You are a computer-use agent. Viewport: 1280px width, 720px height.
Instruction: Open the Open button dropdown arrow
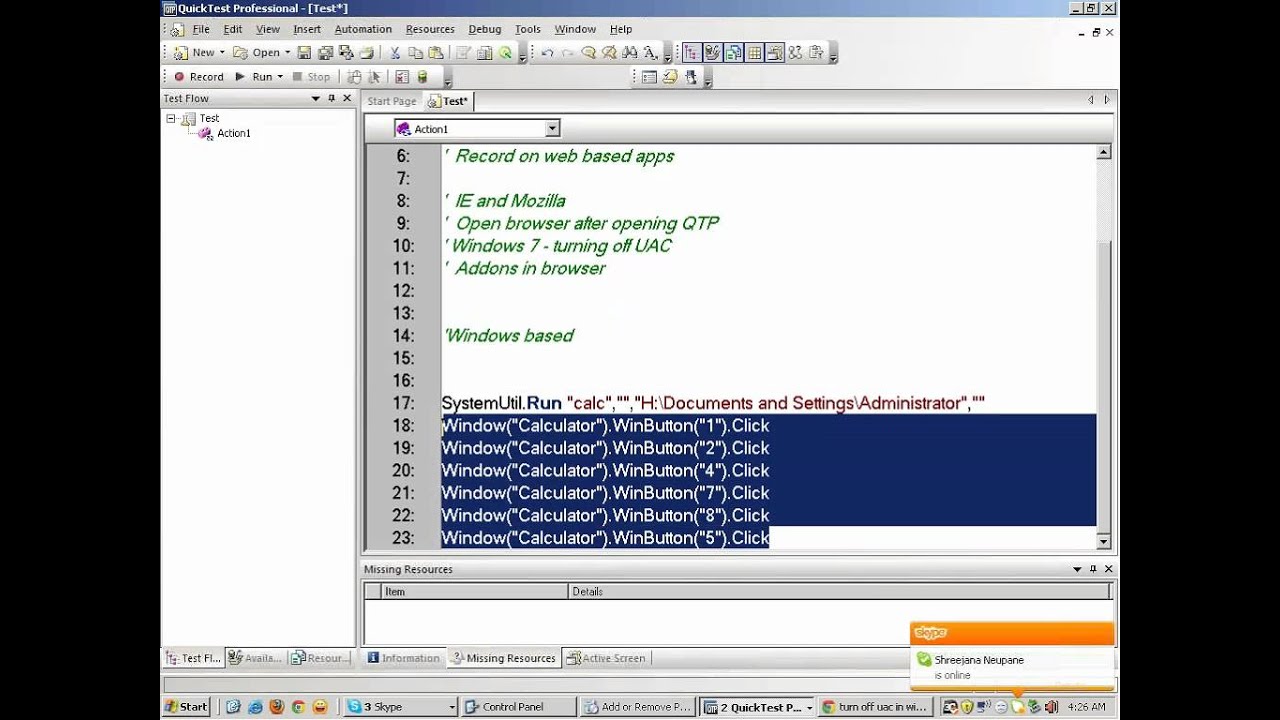tap(287, 52)
